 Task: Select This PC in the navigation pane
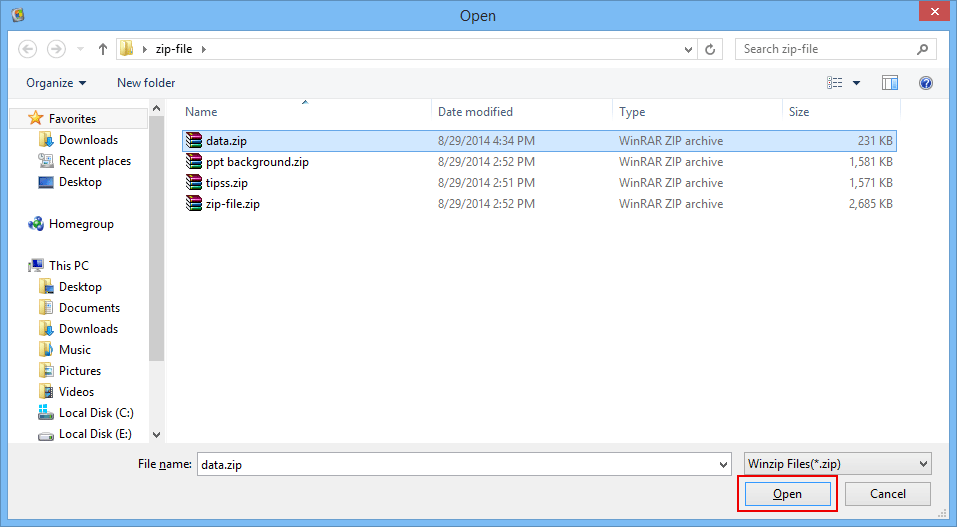click(68, 266)
